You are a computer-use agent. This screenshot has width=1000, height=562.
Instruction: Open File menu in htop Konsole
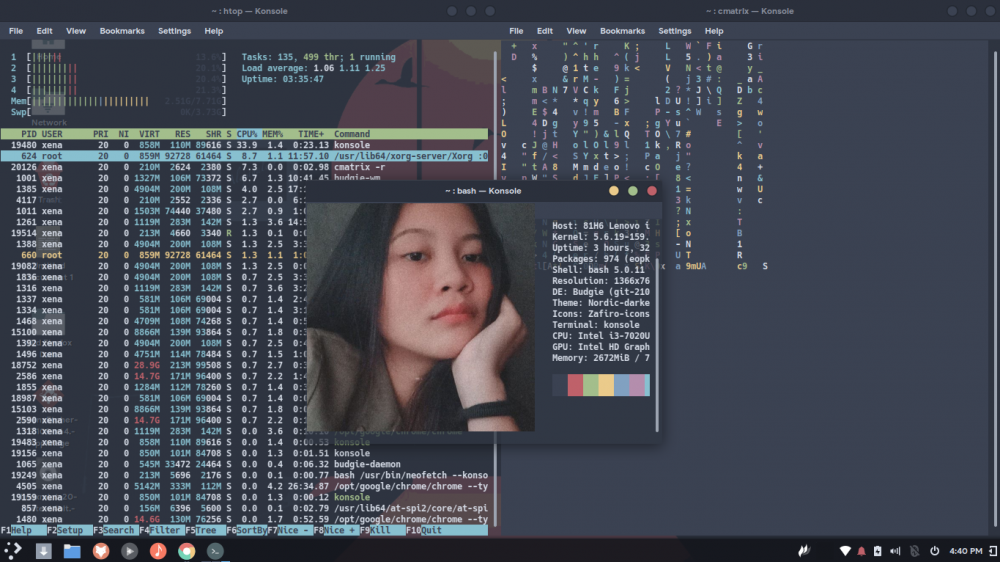click(x=16, y=31)
